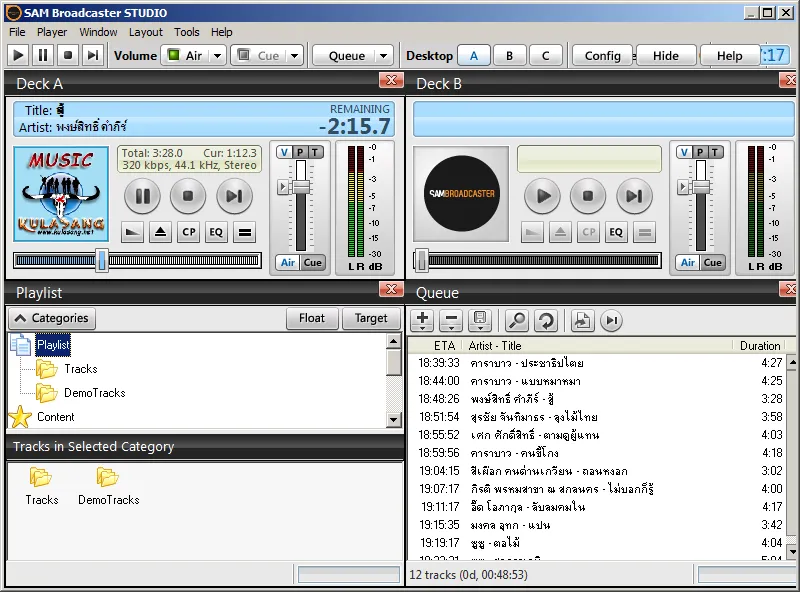Screen dimensions: 800x592
Task: Open the DemoTracks folder in Tracks in Selected Category
Action: click(x=108, y=486)
